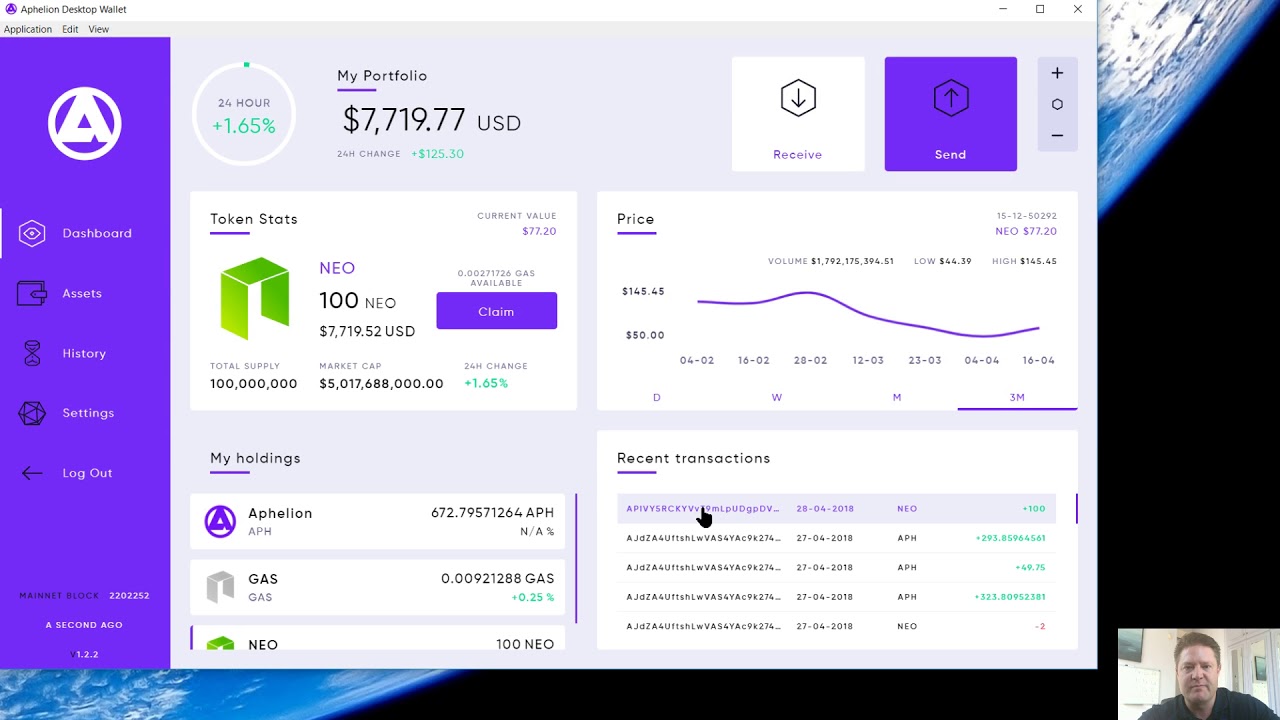Open the Dashboard section

(97, 233)
